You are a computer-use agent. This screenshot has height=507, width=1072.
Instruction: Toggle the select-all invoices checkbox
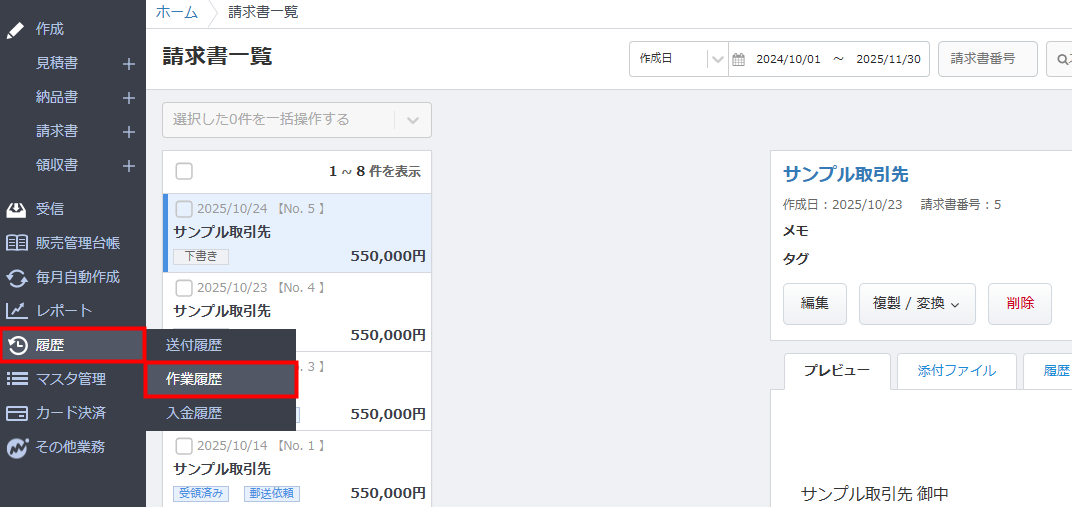click(184, 171)
